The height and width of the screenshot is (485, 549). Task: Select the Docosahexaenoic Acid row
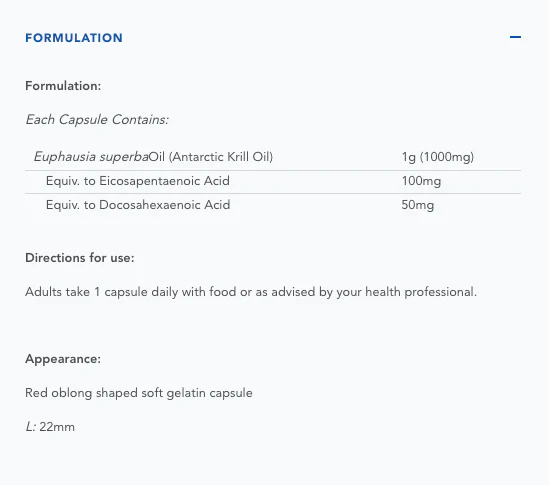click(273, 205)
